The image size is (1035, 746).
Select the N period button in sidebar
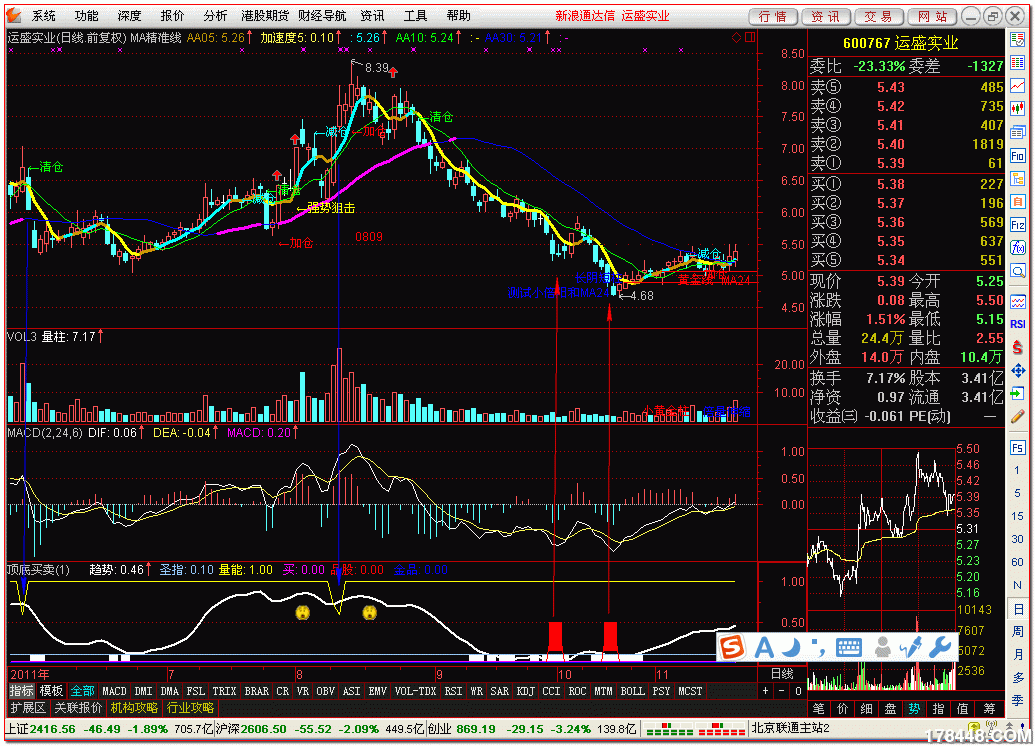[1017, 586]
